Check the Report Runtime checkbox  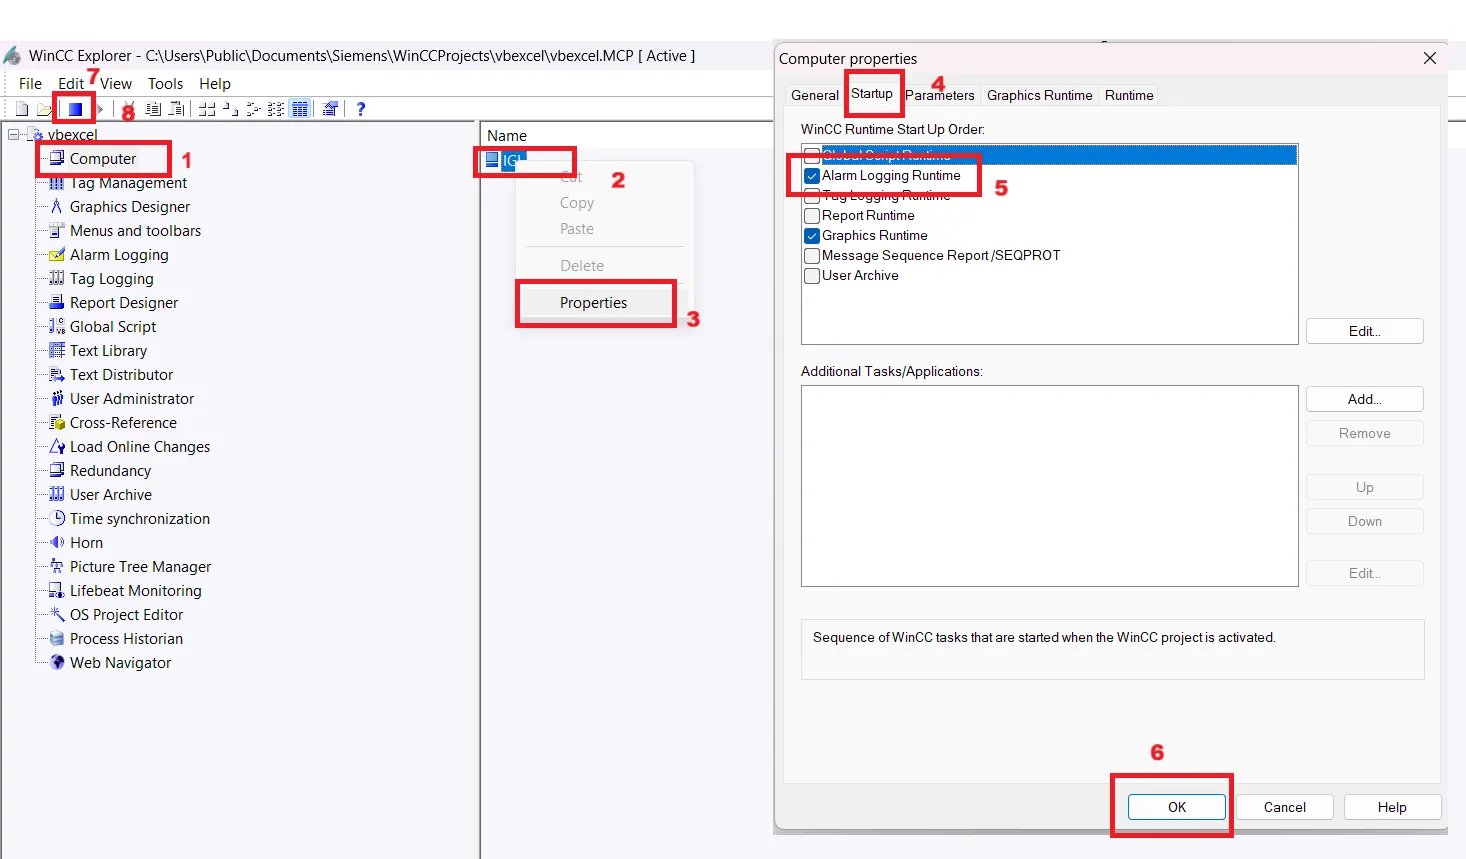click(x=812, y=216)
